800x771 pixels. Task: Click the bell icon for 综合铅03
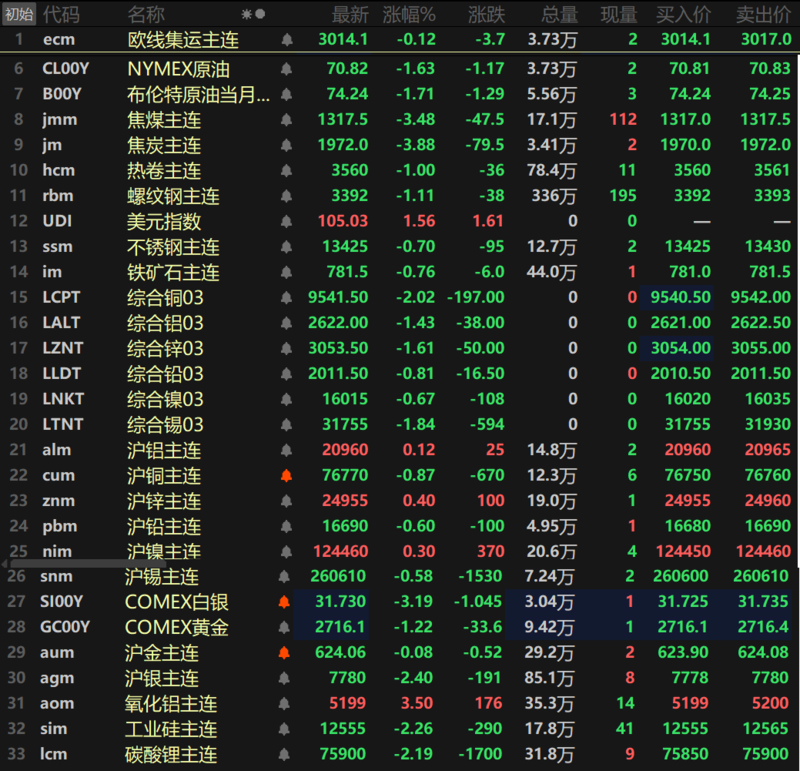pos(286,374)
